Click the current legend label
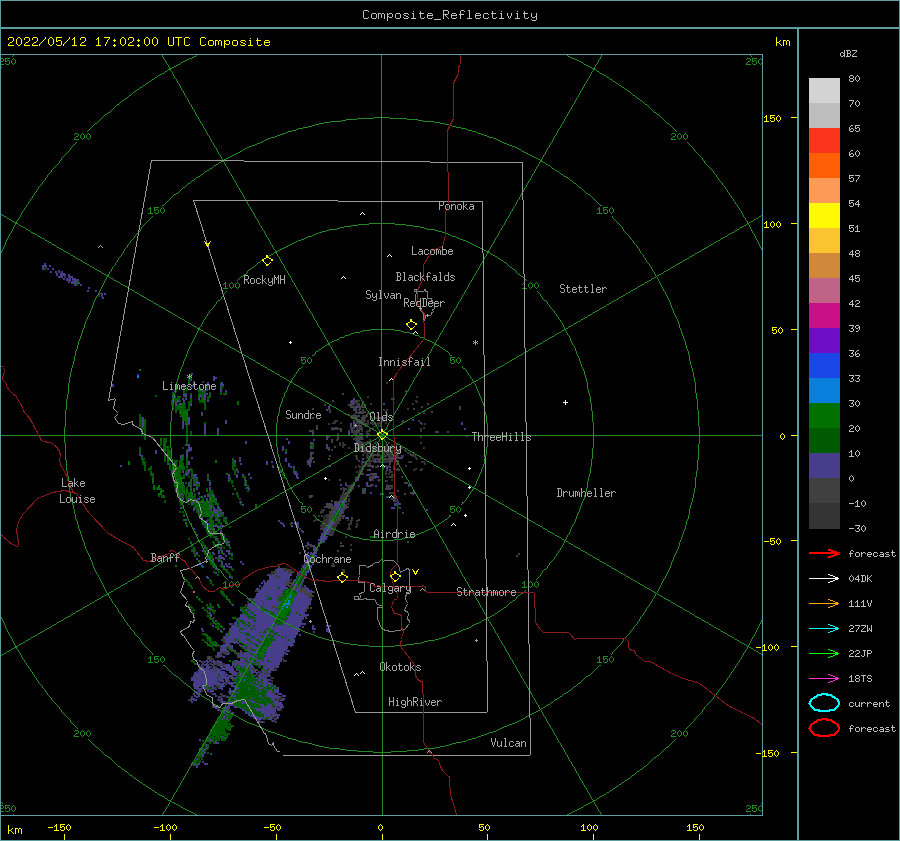Screen dimensions: 900x841 click(x=869, y=703)
